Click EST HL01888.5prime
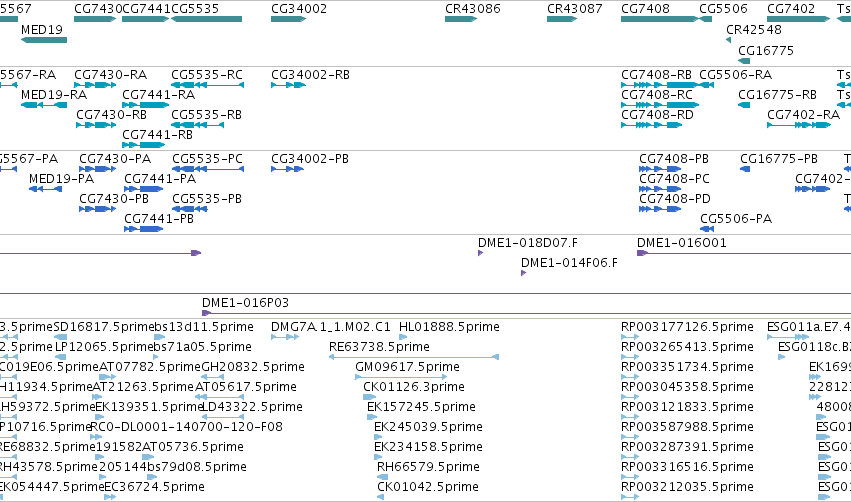Image resolution: width=851 pixels, height=502 pixels. click(403, 337)
